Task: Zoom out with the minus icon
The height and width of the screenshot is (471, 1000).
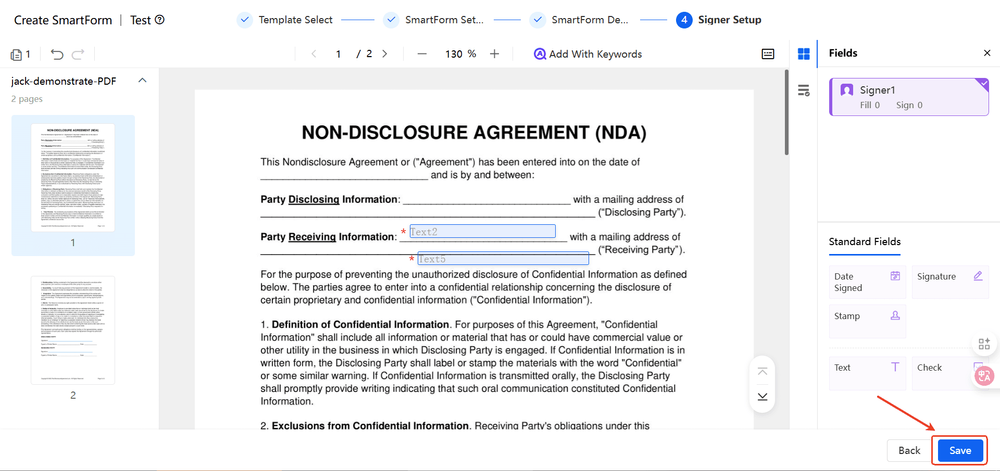Action: tap(422, 54)
